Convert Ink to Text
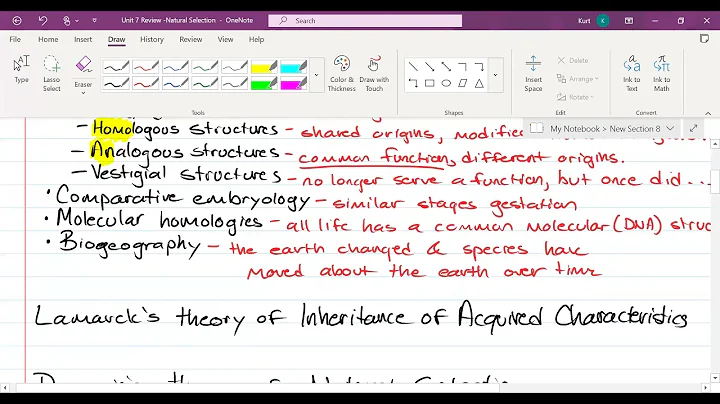 [x=632, y=73]
